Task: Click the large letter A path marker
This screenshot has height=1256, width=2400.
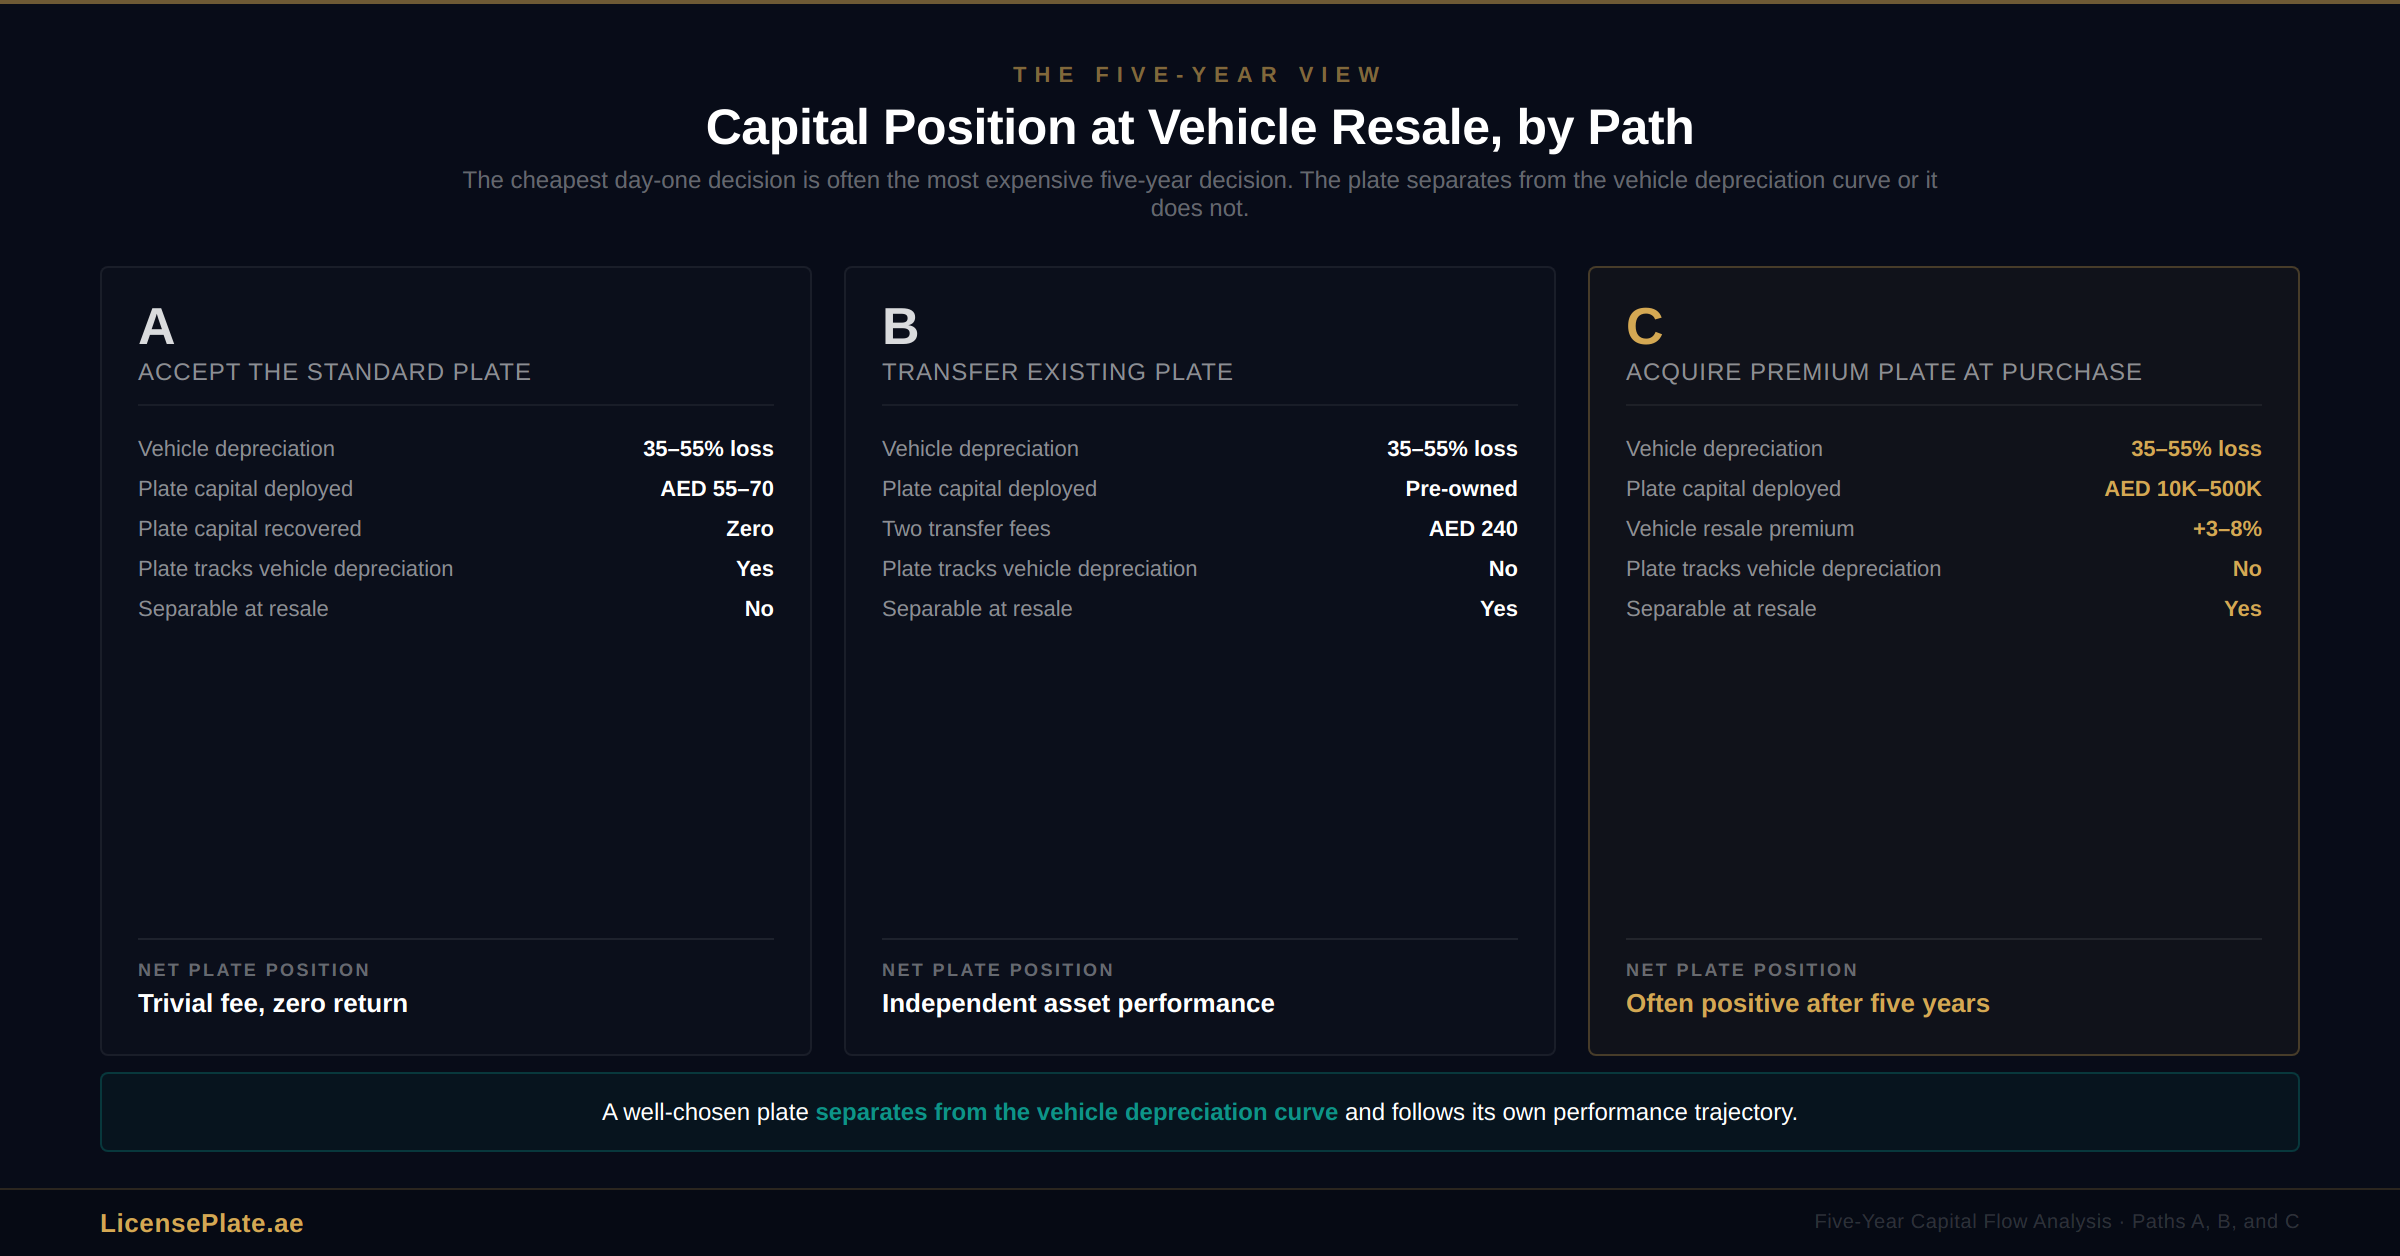Action: (156, 327)
